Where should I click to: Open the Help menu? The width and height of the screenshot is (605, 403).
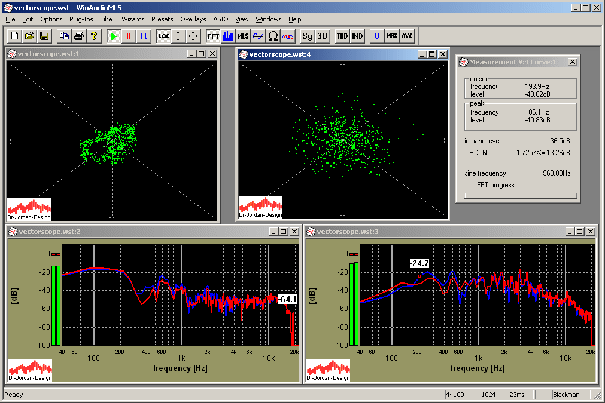293,20
